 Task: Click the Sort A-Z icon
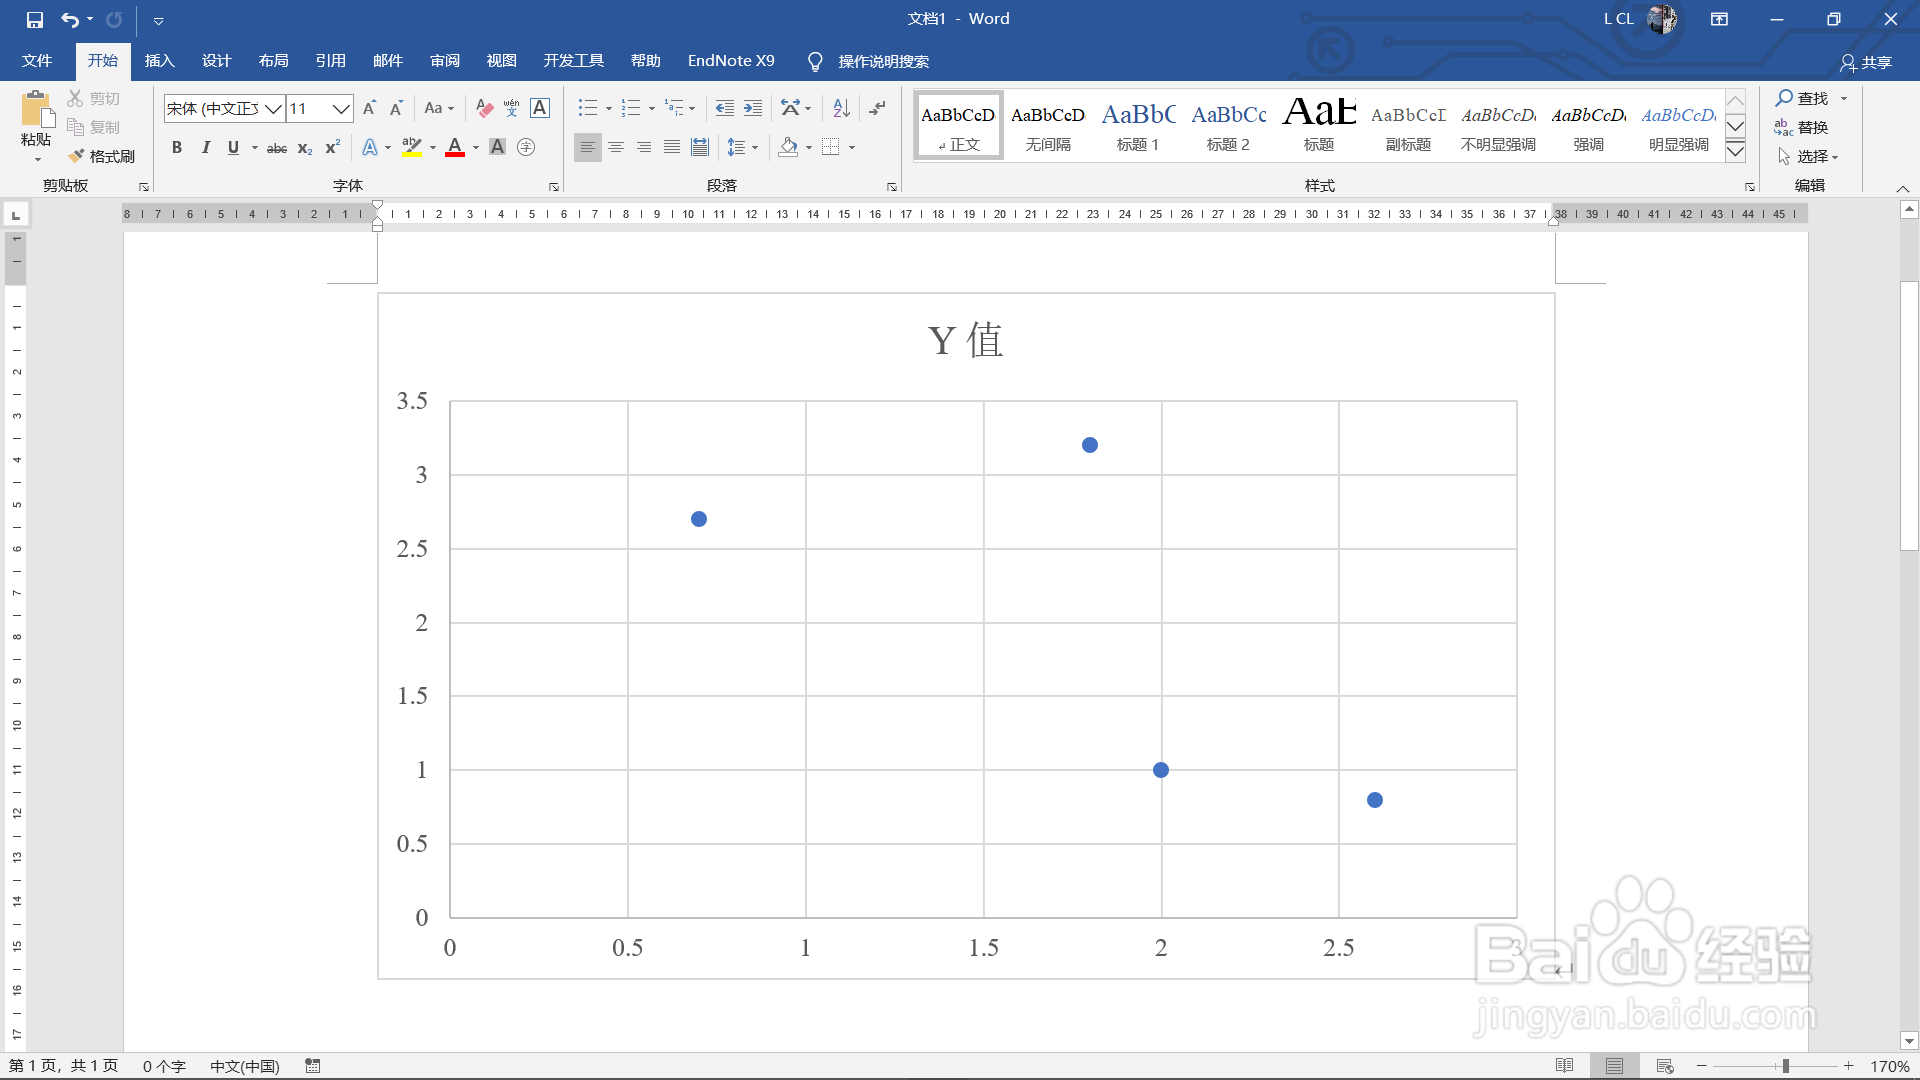click(841, 108)
